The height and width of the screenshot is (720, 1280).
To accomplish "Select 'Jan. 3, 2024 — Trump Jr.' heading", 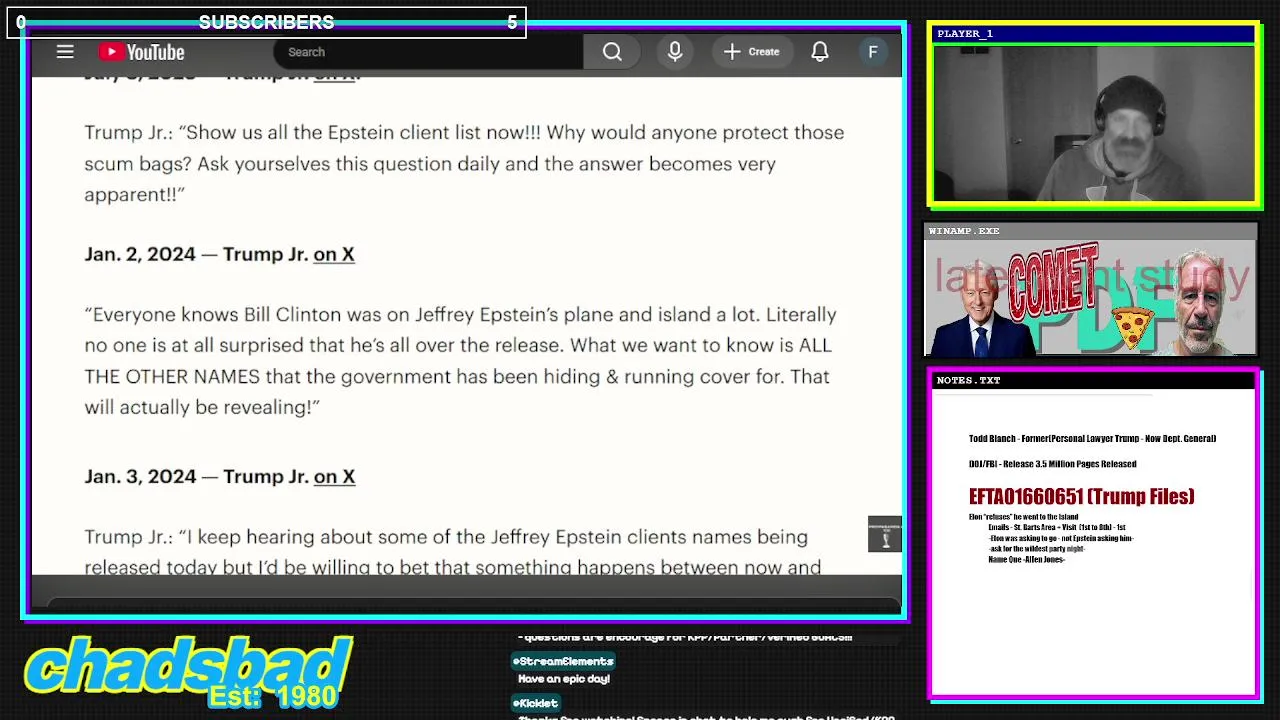I will (196, 476).
